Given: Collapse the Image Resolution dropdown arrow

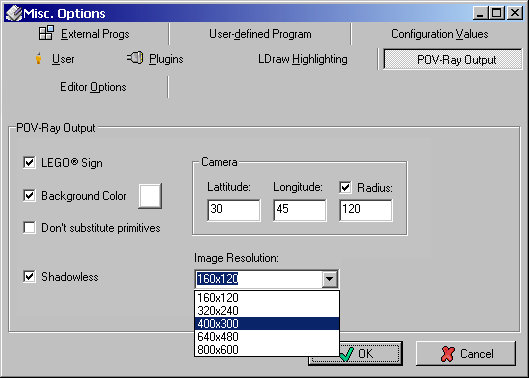Looking at the screenshot, I should pos(330,279).
